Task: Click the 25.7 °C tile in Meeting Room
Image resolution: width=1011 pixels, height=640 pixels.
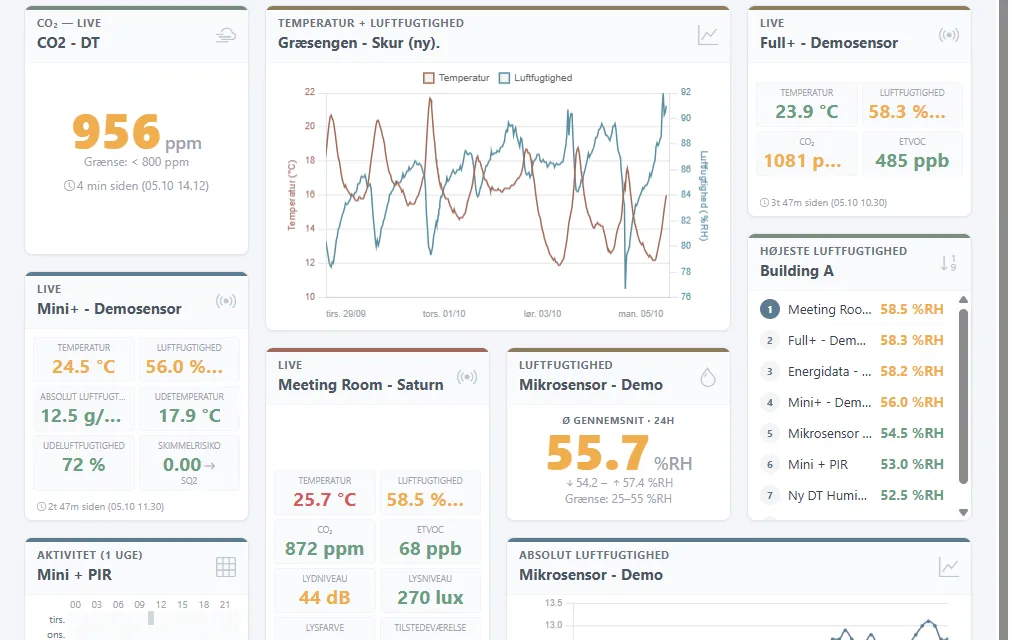Action: [x=324, y=492]
